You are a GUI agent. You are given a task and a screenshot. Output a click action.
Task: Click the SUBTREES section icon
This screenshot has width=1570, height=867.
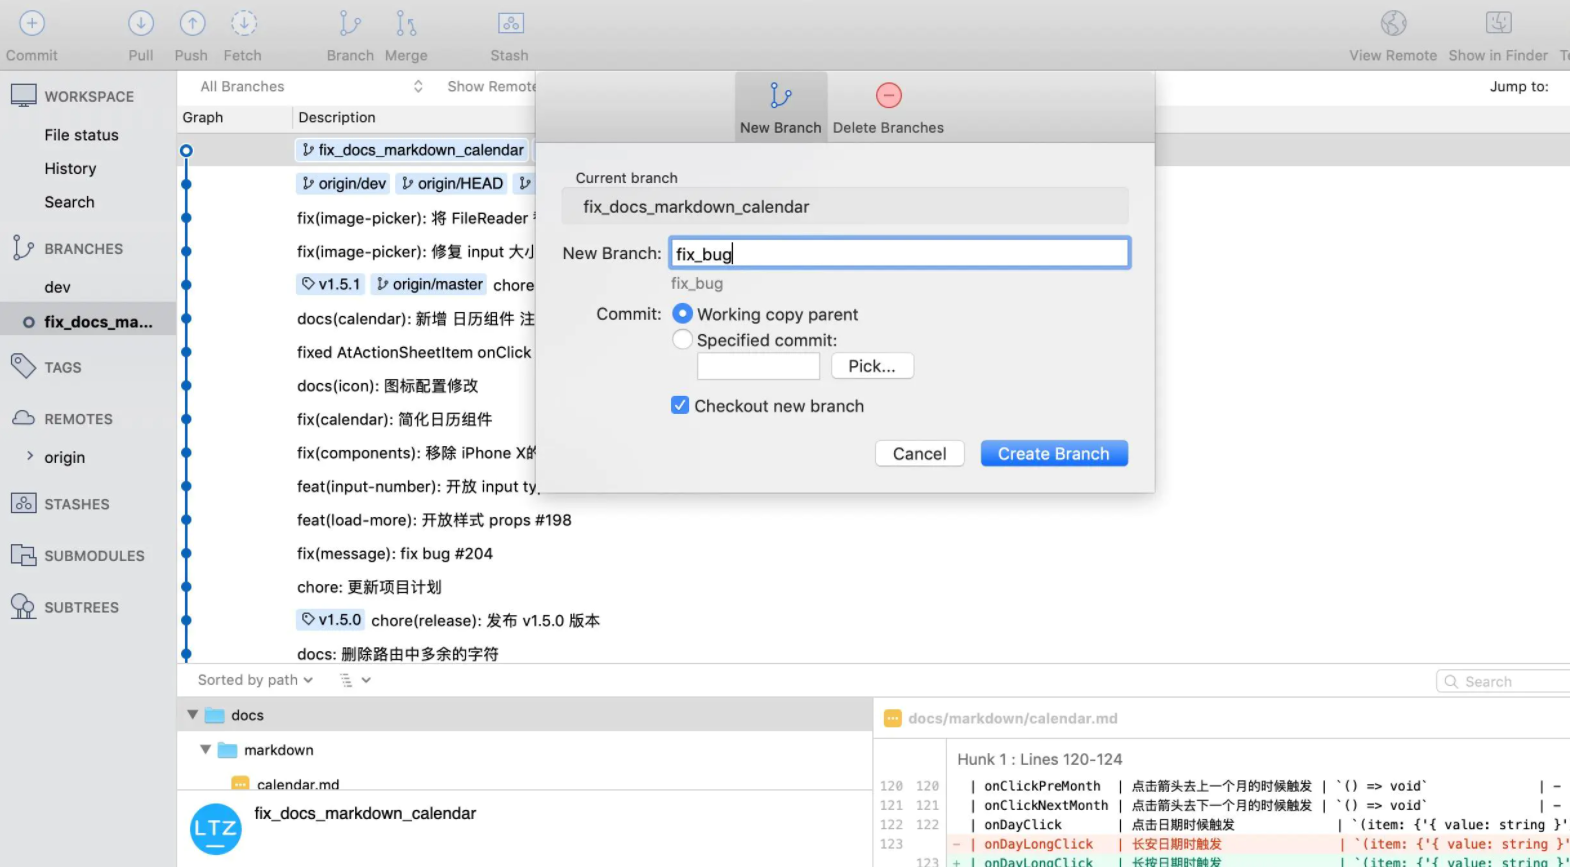tap(23, 606)
